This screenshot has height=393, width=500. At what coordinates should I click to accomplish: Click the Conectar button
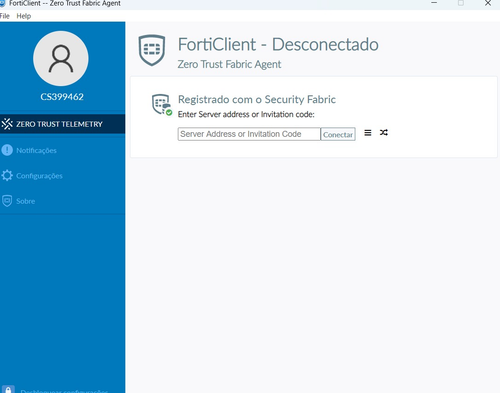338,134
